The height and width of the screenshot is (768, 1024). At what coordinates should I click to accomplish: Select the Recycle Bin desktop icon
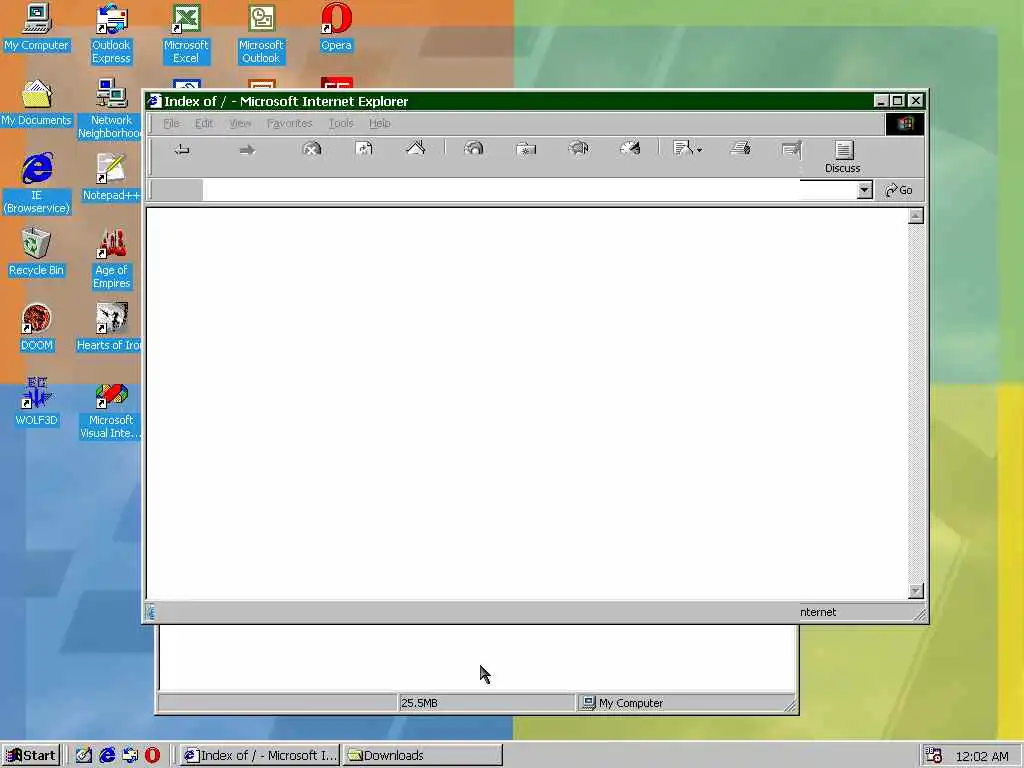pyautogui.click(x=37, y=253)
